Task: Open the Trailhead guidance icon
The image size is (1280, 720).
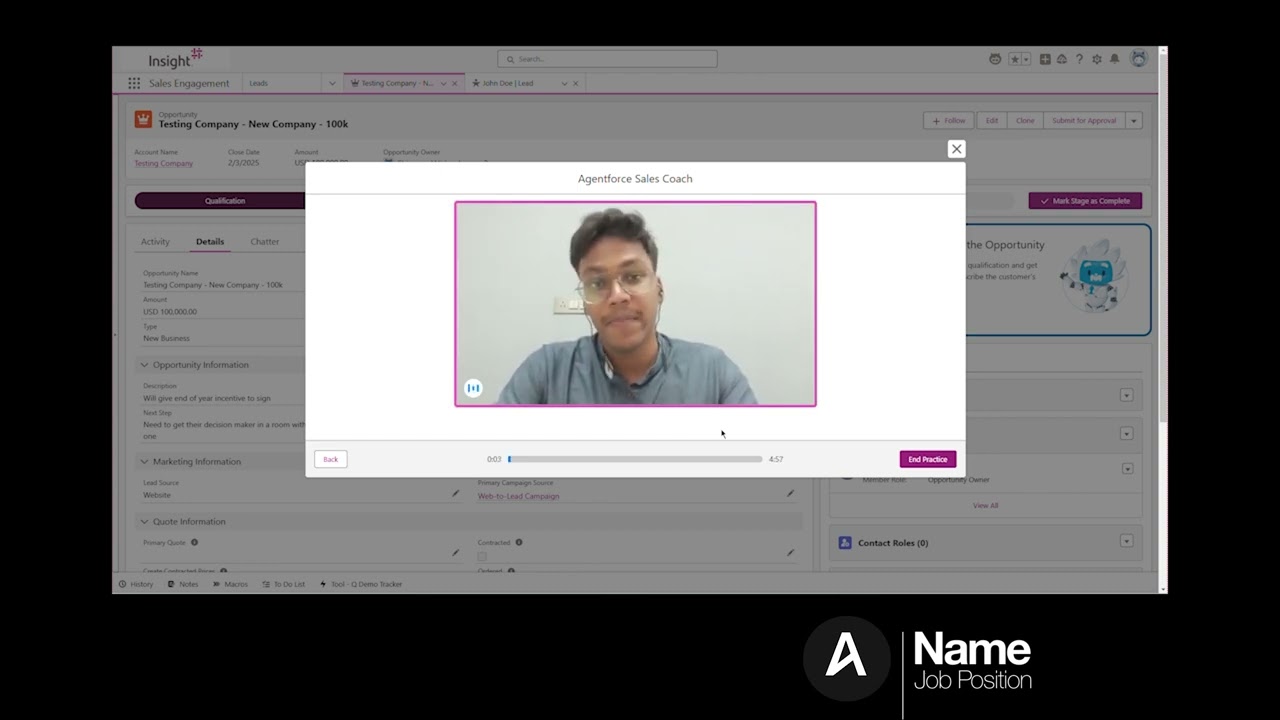Action: pyautogui.click(x=1061, y=60)
